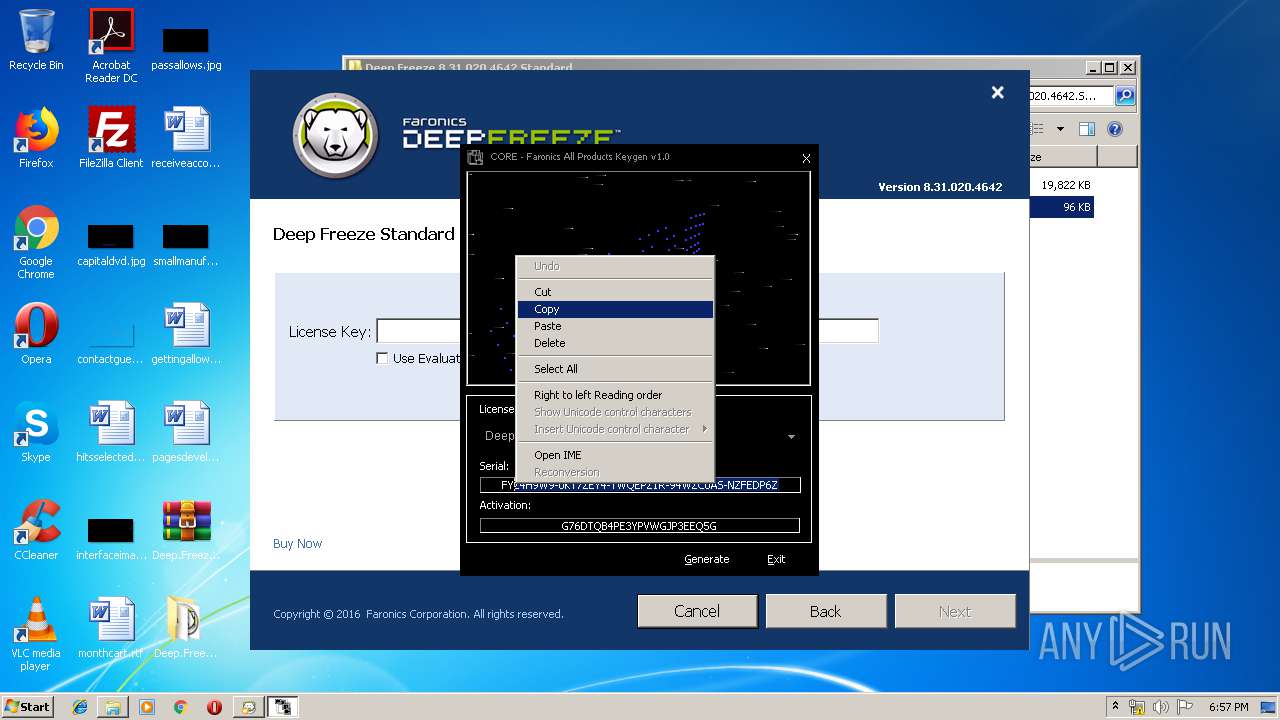Launch Opera desktop shortcut
This screenshot has height=720, width=1280.
[36, 334]
